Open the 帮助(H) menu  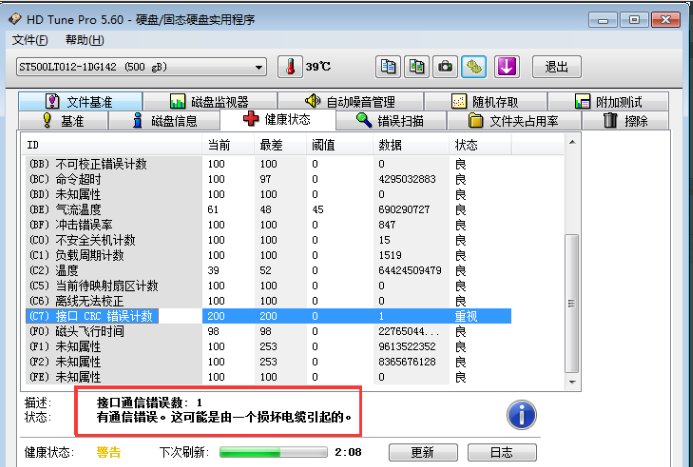(84, 40)
